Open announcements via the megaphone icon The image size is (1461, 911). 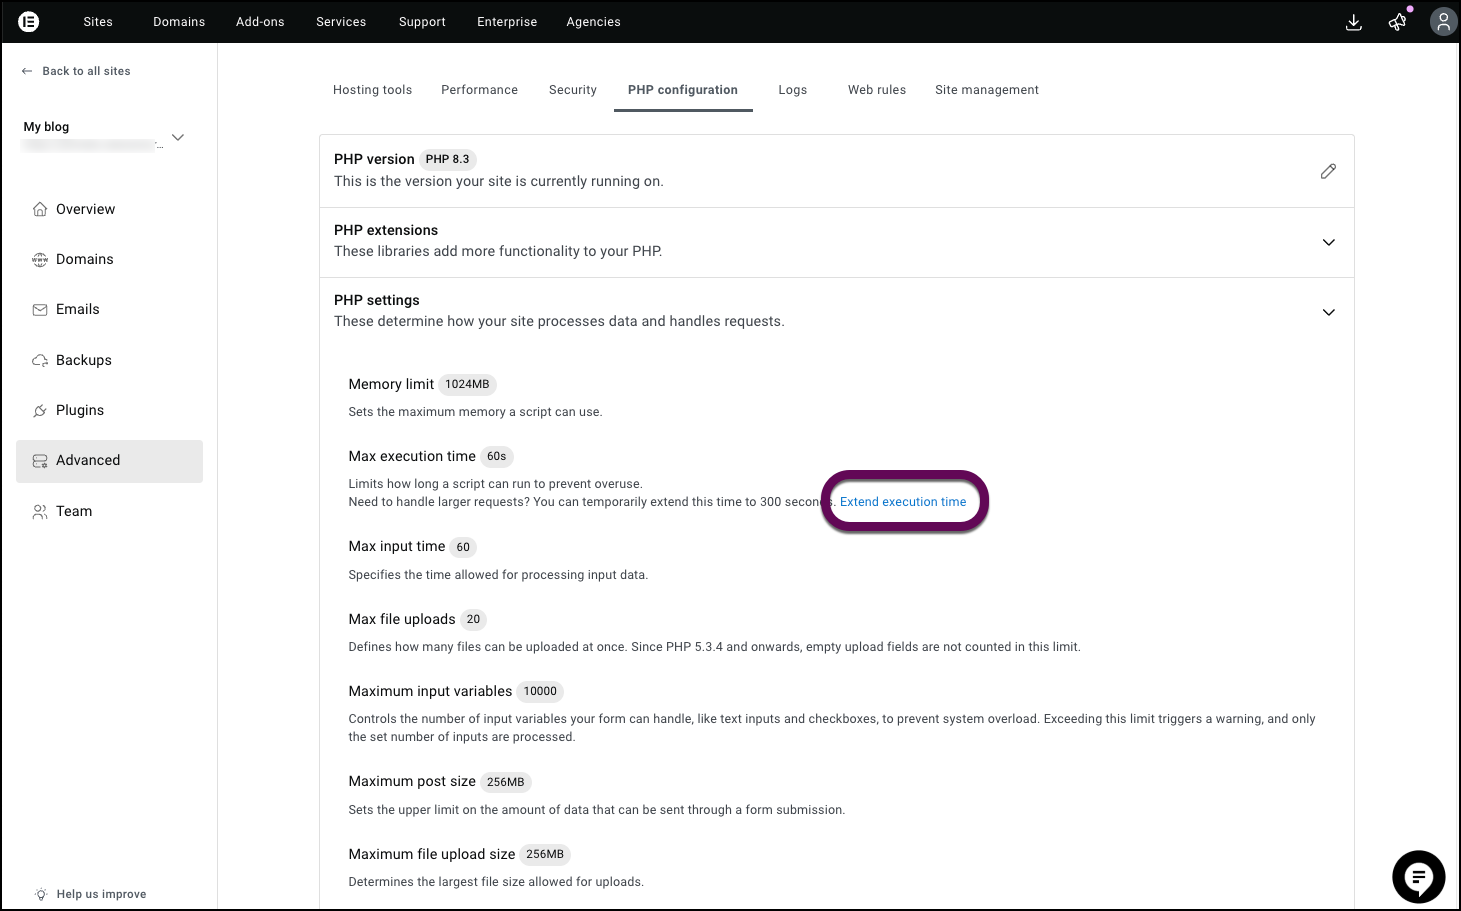click(x=1397, y=21)
